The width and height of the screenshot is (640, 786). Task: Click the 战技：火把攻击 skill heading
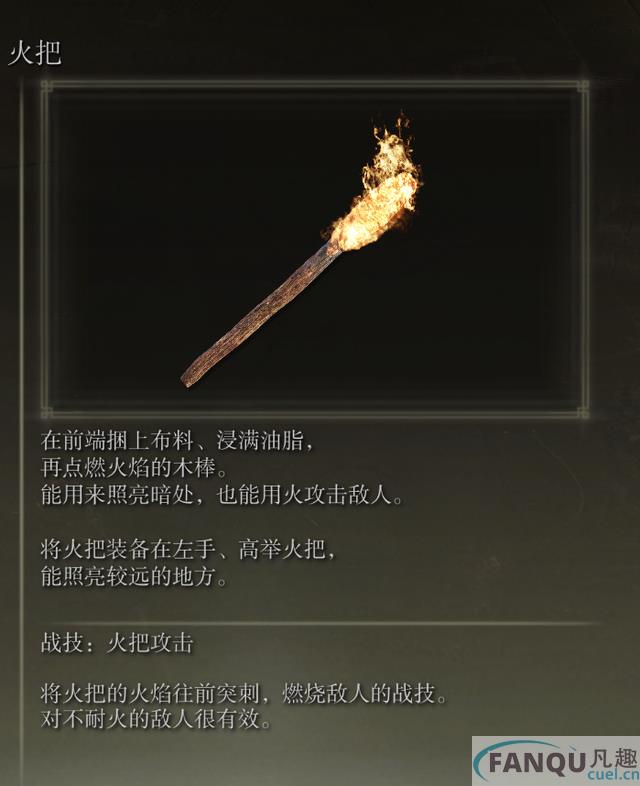117,643
